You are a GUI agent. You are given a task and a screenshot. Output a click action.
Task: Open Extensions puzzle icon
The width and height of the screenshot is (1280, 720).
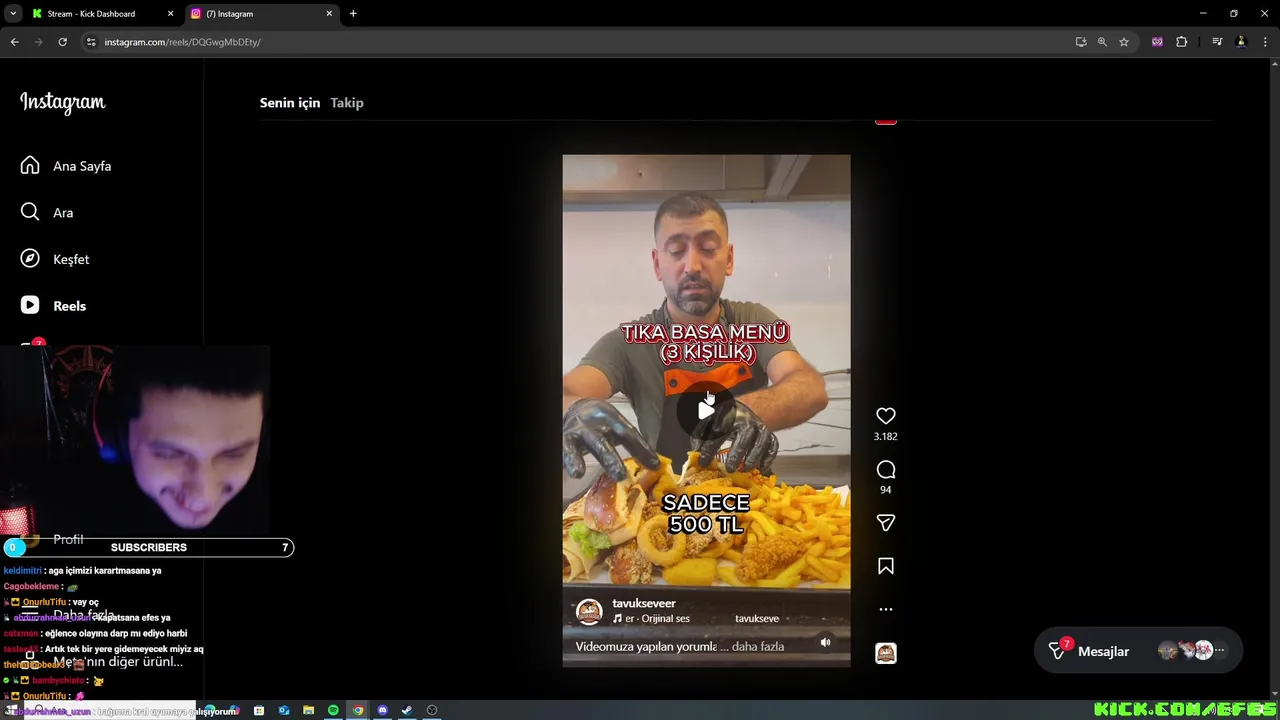(x=1181, y=42)
